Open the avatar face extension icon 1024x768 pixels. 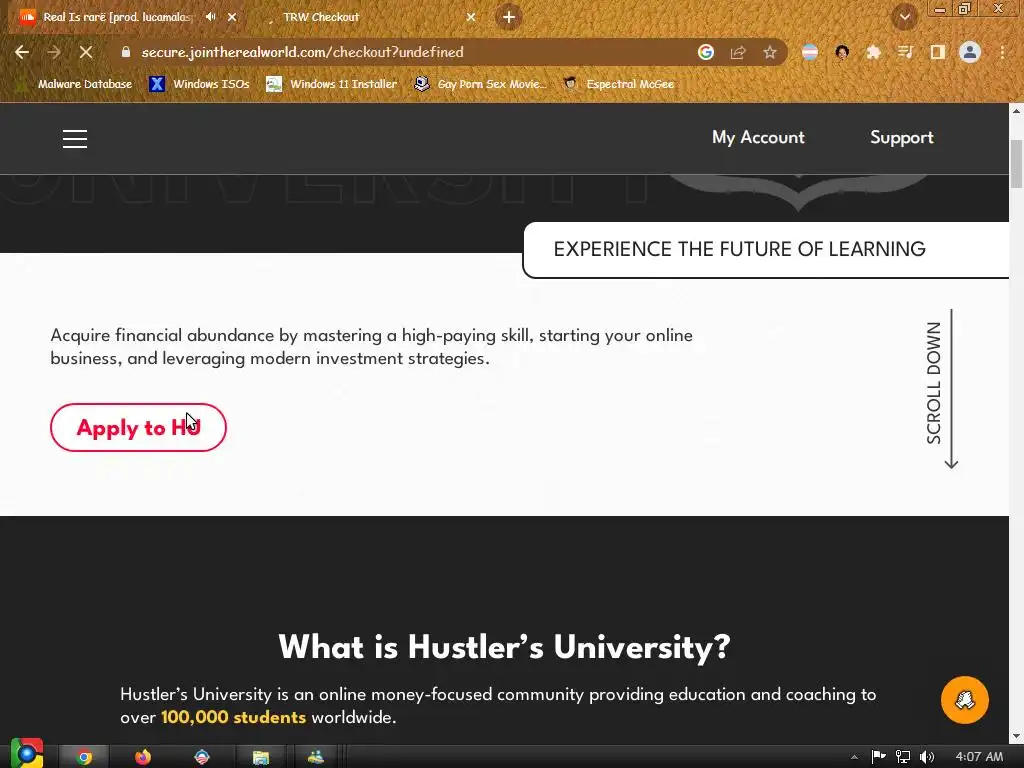(x=842, y=52)
